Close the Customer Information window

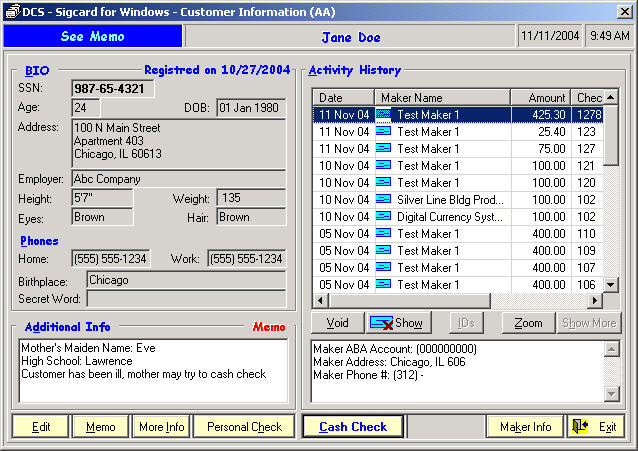tap(624, 11)
